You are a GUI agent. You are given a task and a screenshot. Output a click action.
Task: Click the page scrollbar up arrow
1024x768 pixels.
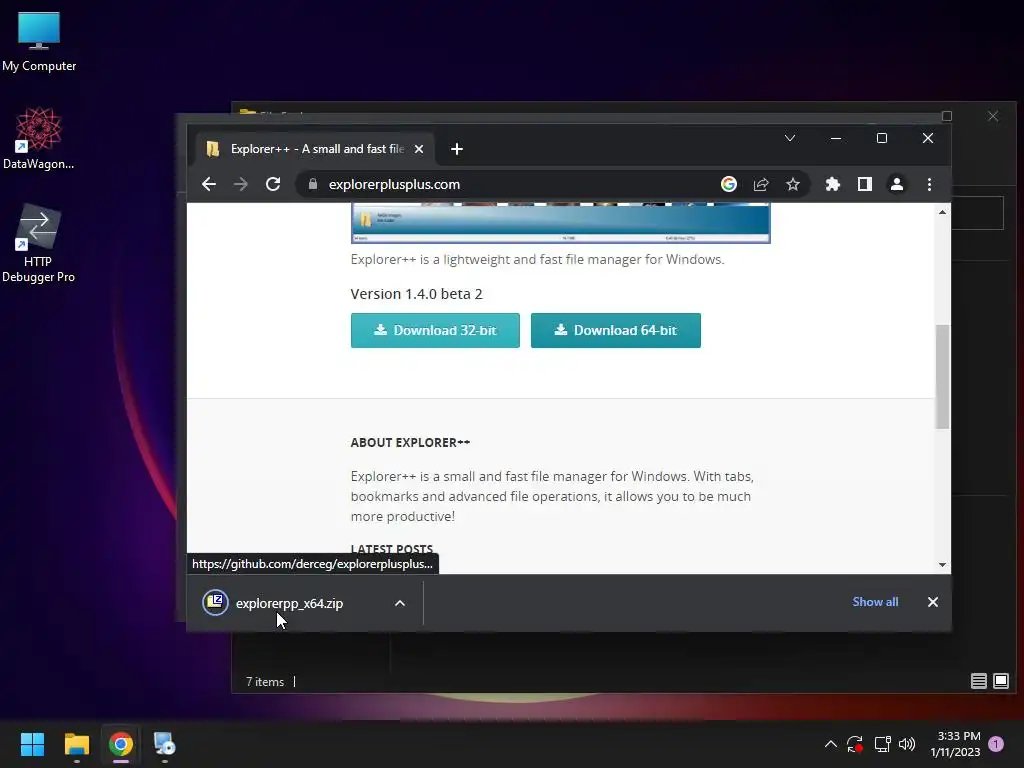tap(942, 212)
